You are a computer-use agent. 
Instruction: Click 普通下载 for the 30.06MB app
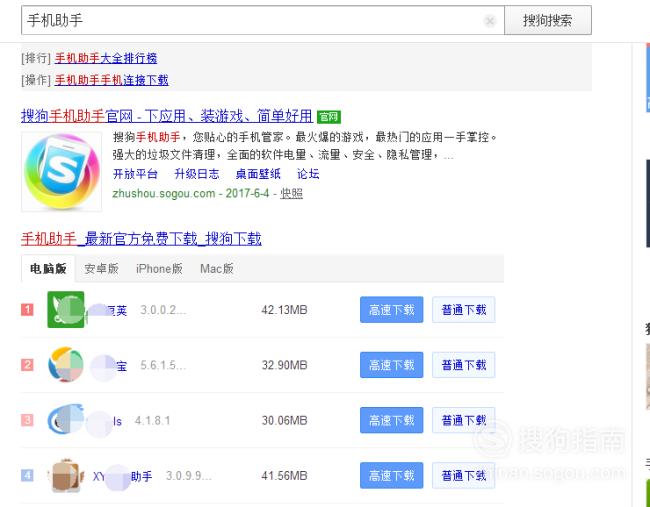click(463, 420)
